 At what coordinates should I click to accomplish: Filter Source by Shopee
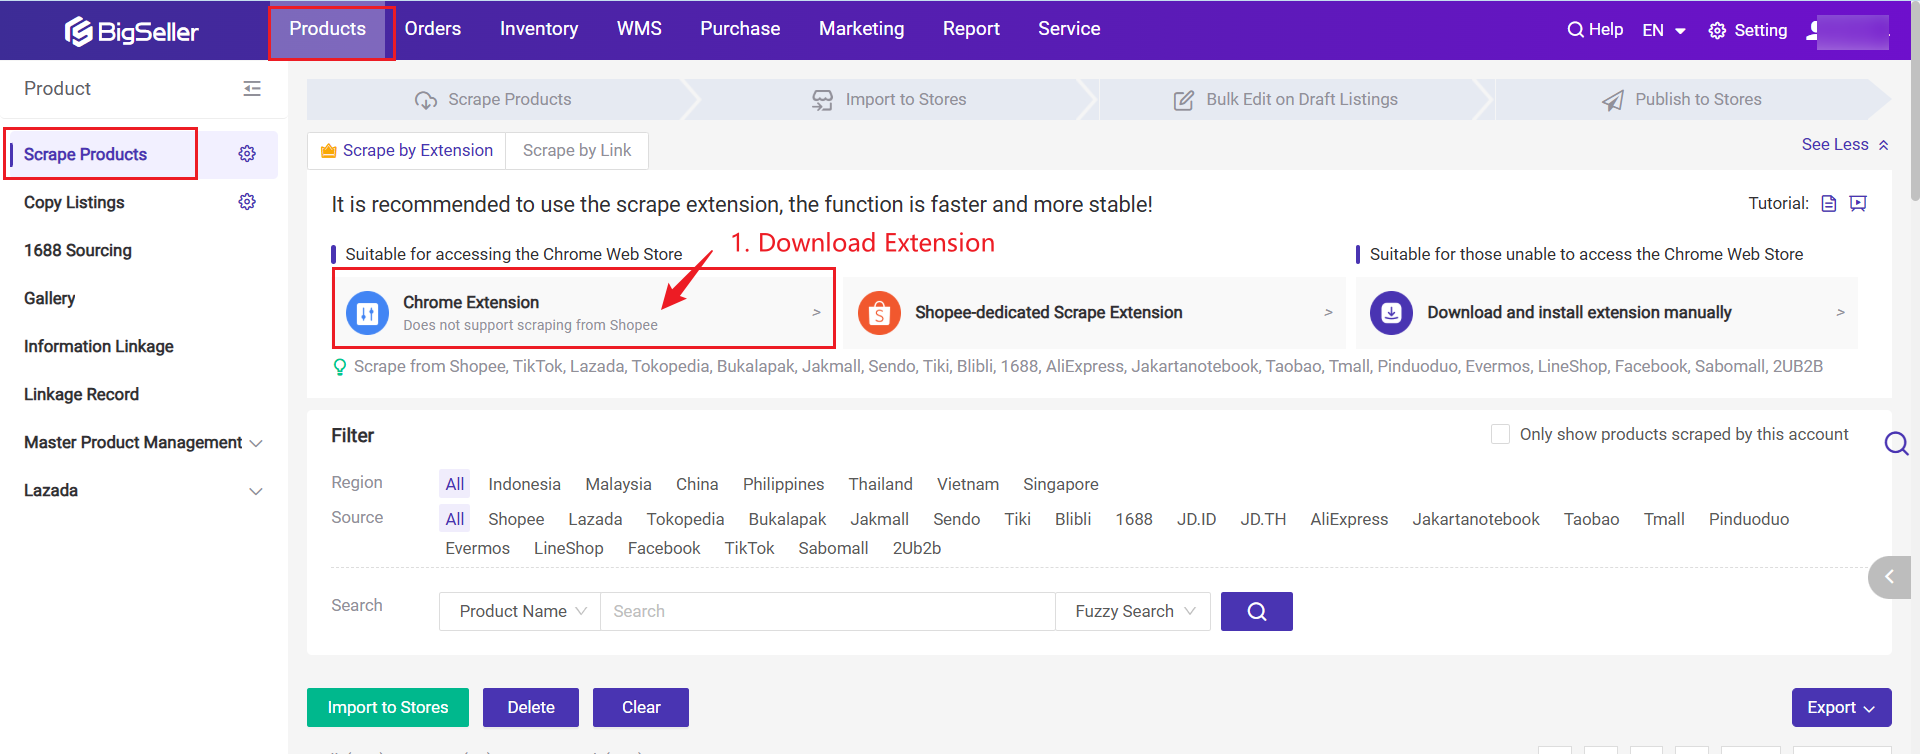[x=516, y=519]
